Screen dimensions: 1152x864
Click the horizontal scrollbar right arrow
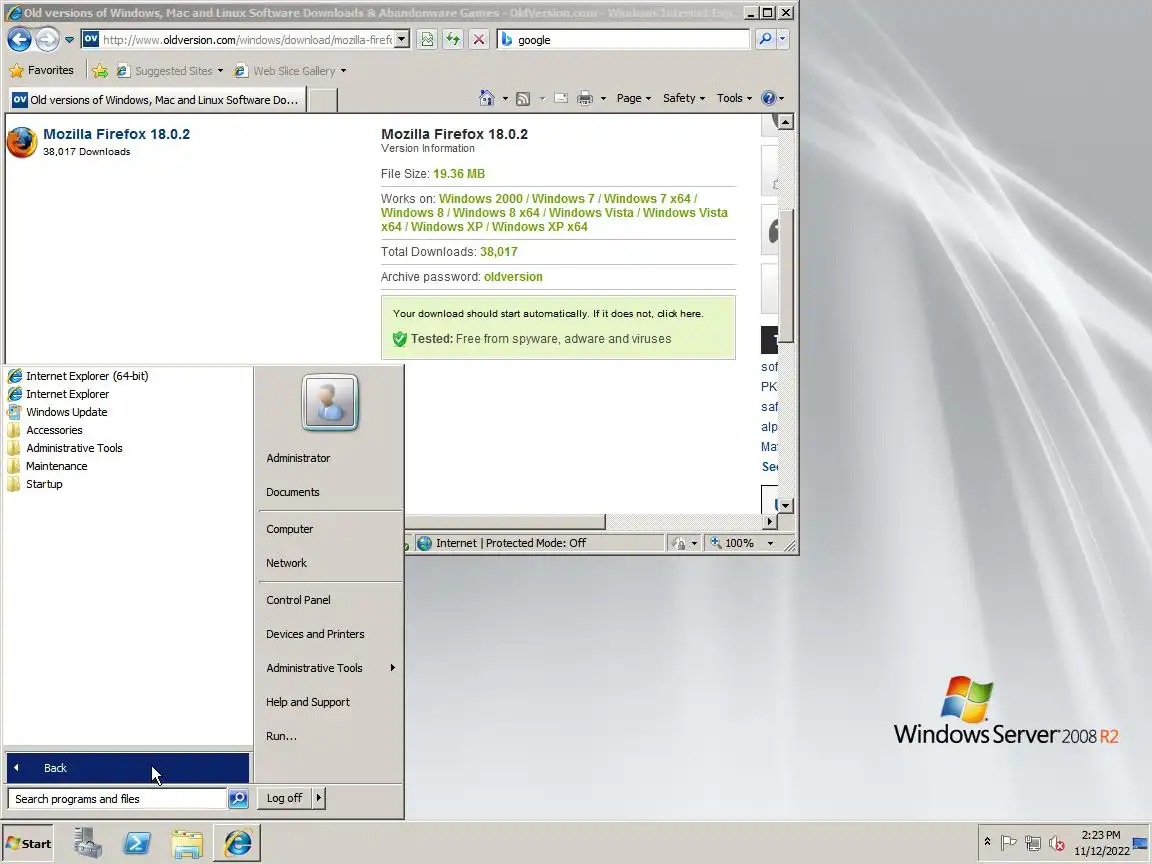coord(769,522)
